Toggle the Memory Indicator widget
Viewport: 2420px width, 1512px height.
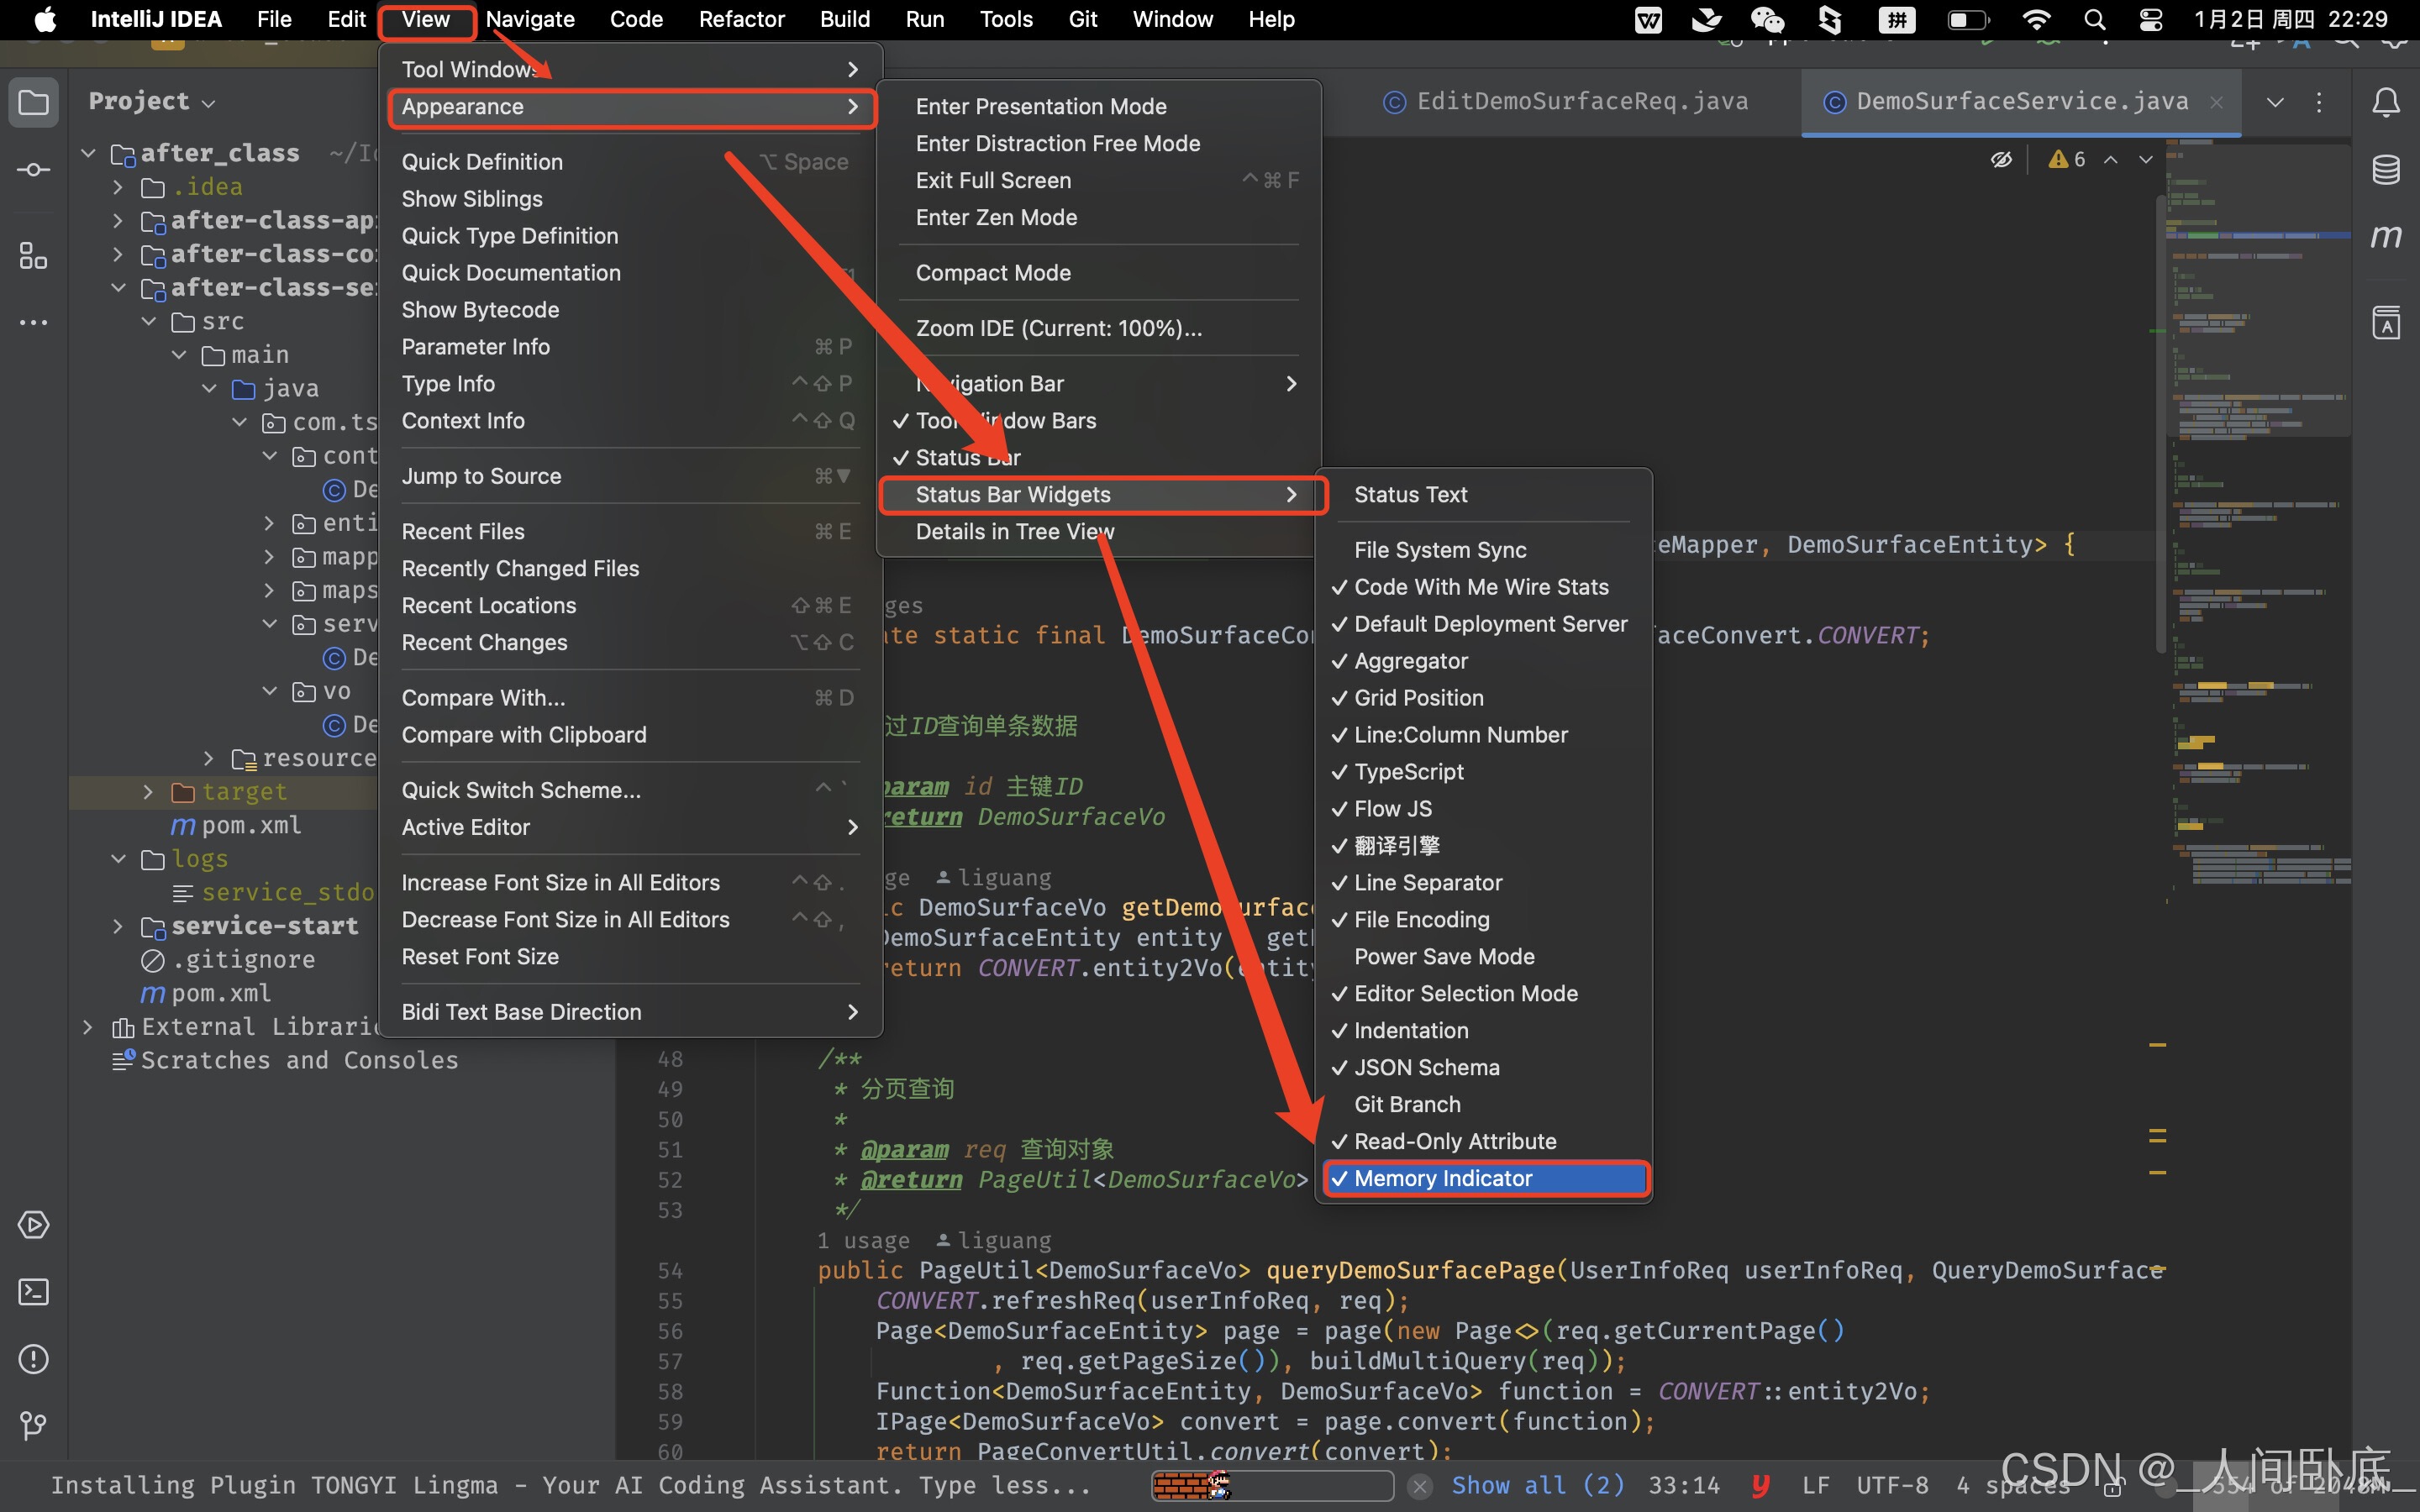(1442, 1178)
